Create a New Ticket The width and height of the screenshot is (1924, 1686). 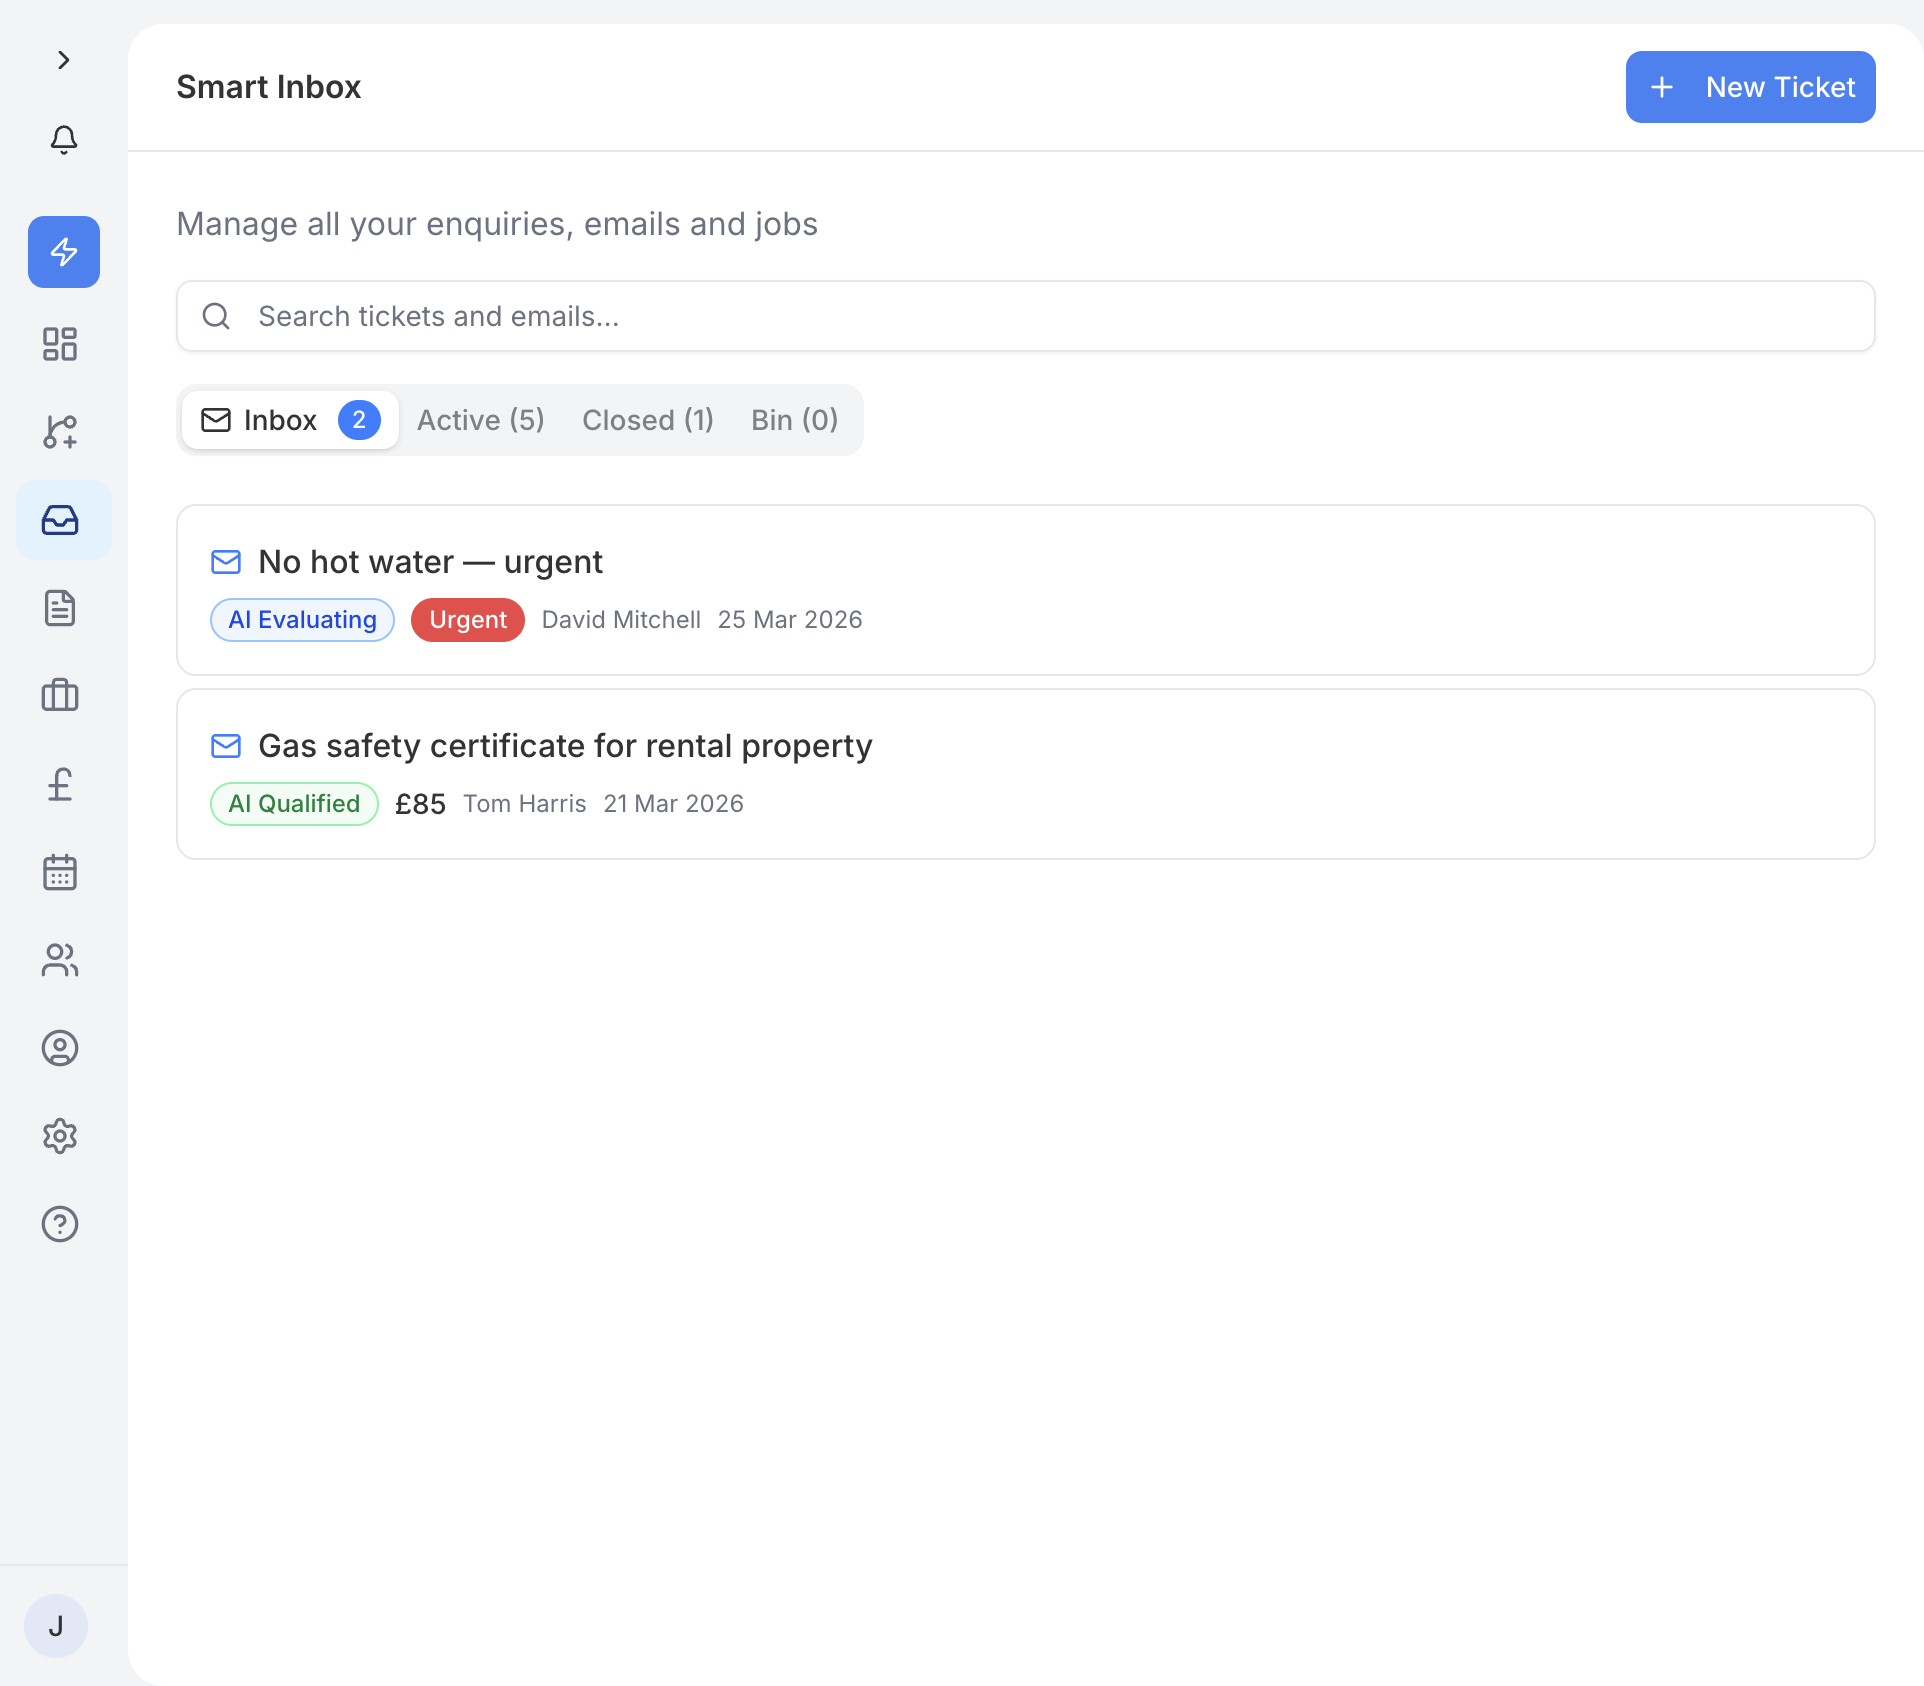click(x=1749, y=87)
